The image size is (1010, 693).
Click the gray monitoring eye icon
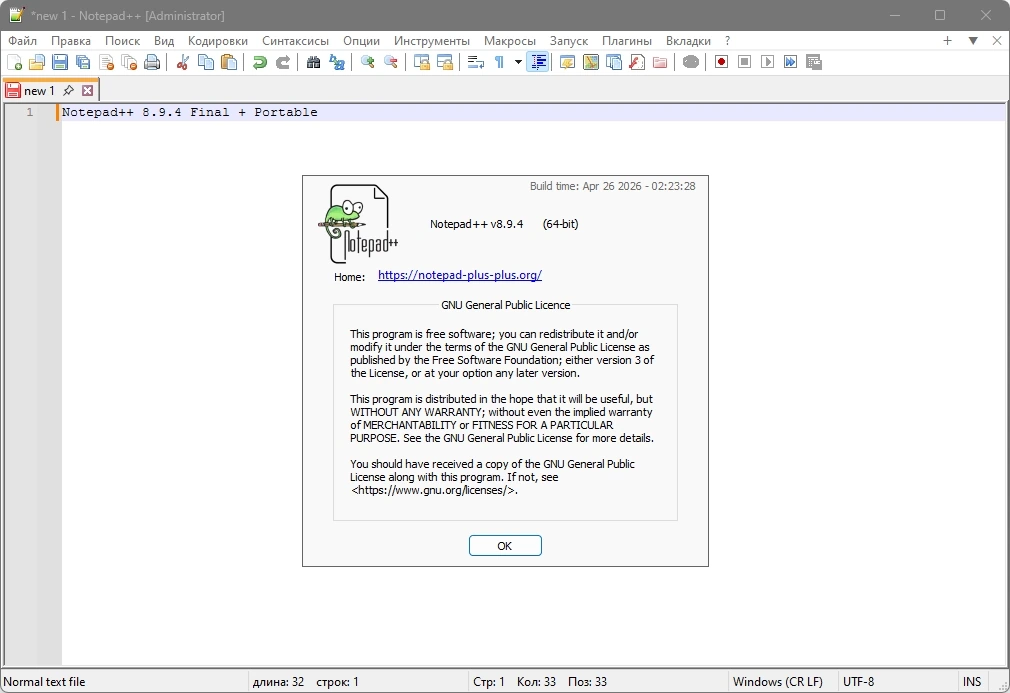point(691,62)
